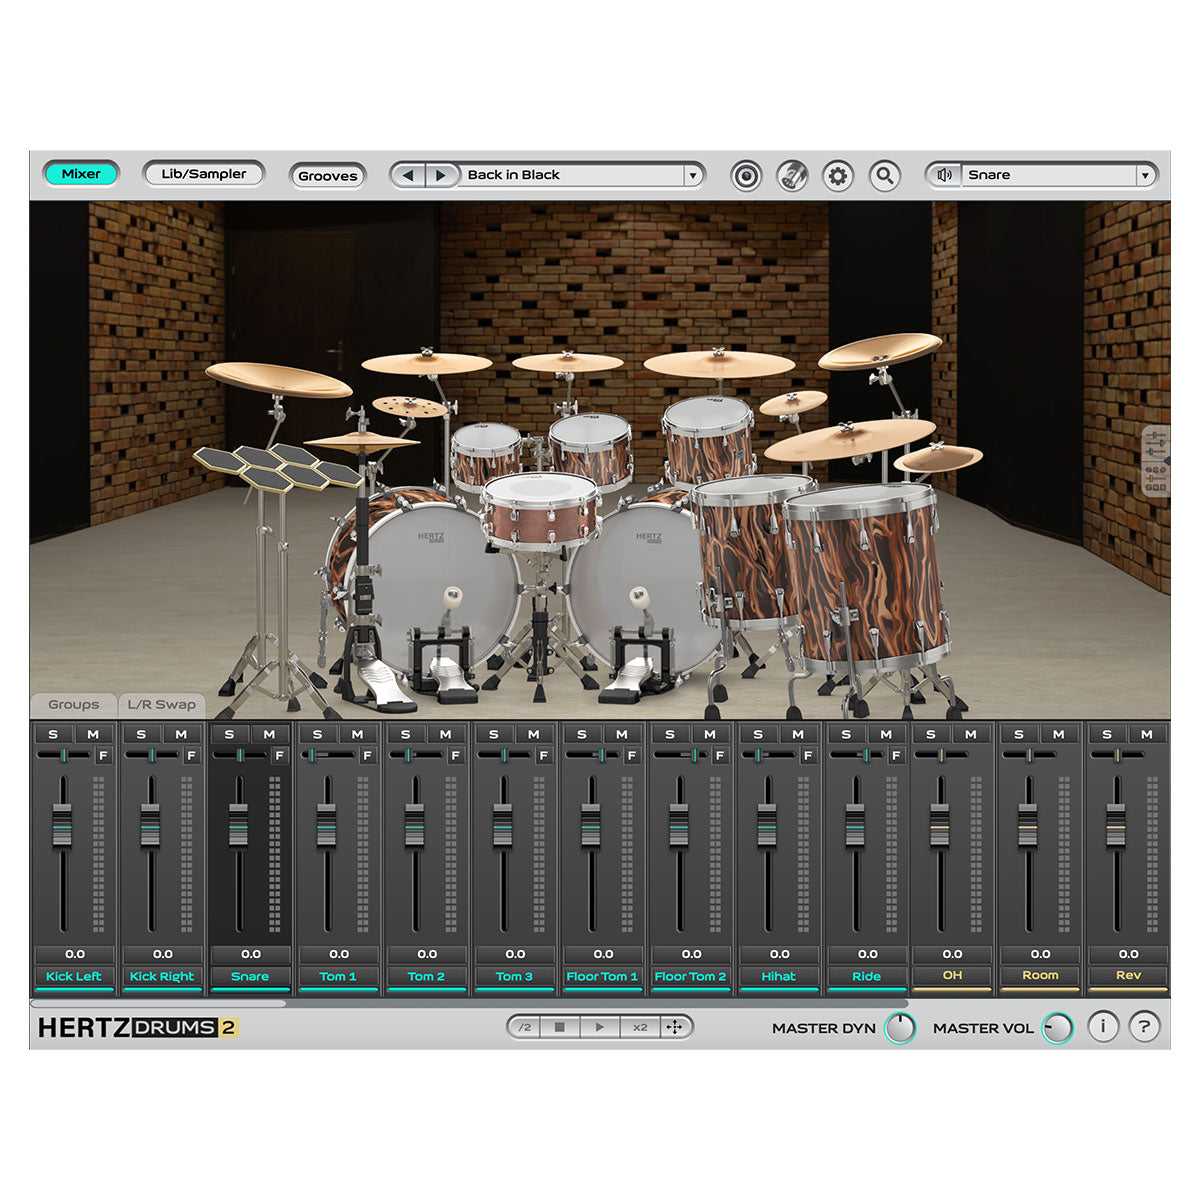Screen dimensions: 1200x1200
Task: Click the drumstick/microphone tool icon
Action: 792,176
